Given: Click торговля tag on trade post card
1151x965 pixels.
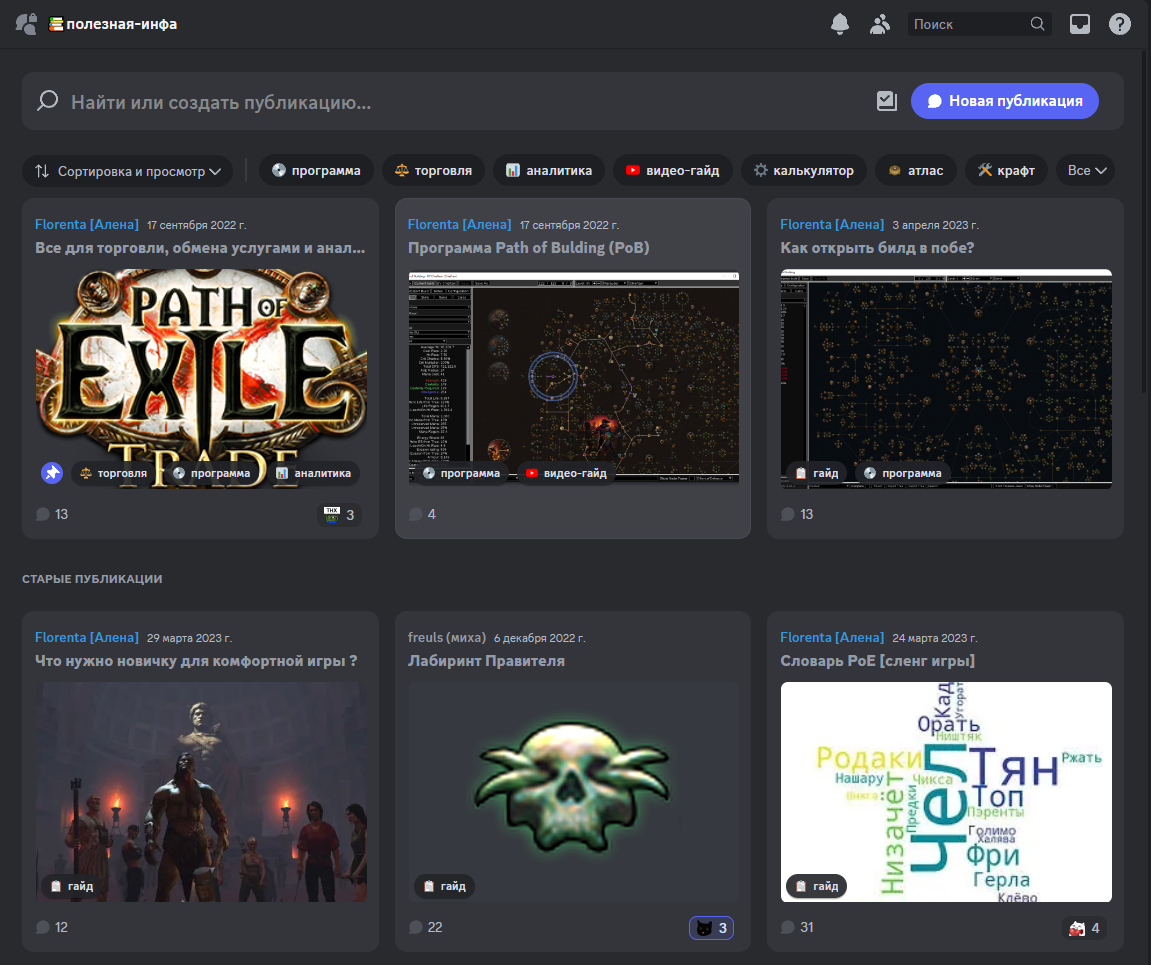Looking at the screenshot, I should (x=113, y=473).
